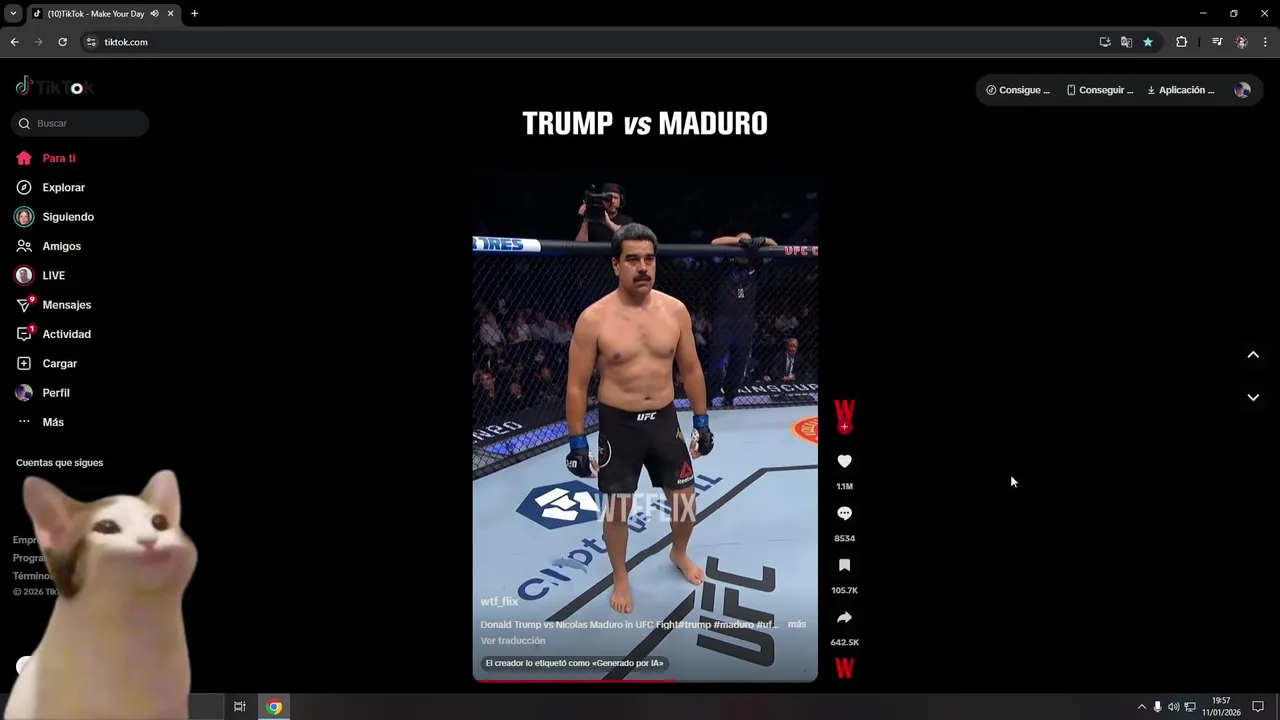The image size is (1280, 720).
Task: Open a new browser tab
Action: coord(194,14)
